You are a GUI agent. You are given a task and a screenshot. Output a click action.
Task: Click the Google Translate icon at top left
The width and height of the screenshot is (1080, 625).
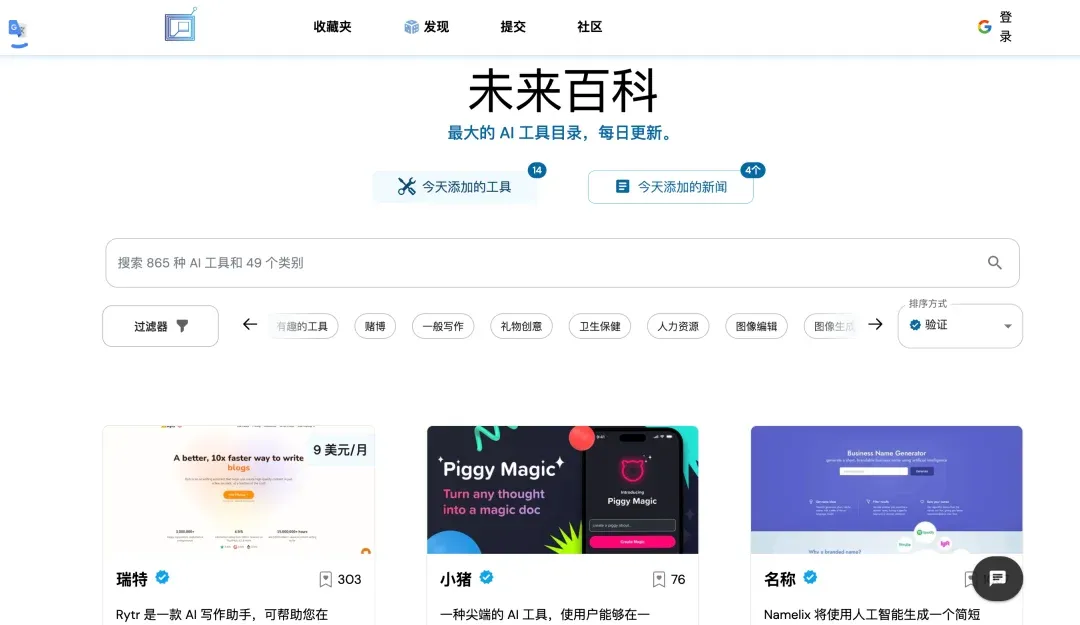point(18,32)
